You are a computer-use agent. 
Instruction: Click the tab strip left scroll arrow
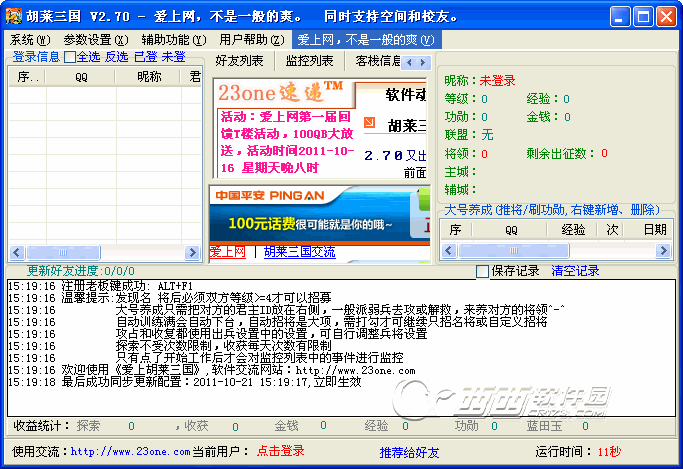pyautogui.click(x=409, y=62)
